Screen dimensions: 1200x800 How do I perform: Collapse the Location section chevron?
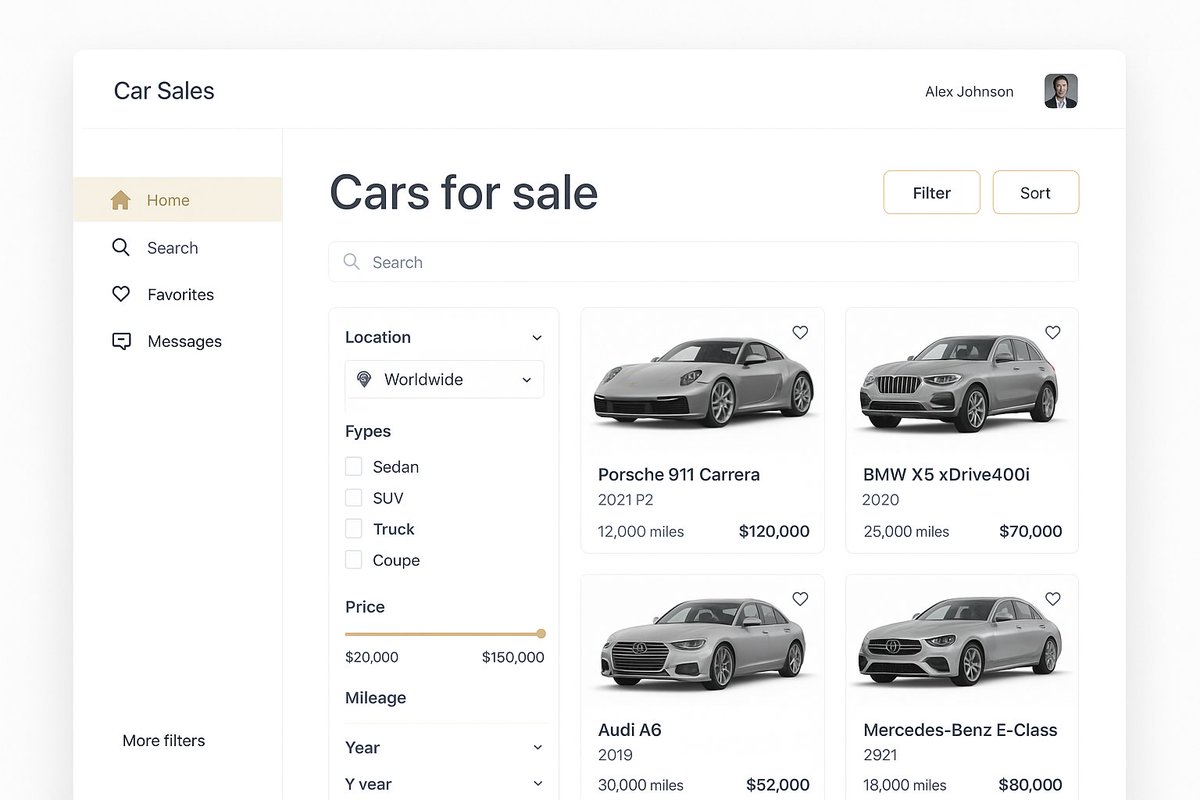tap(537, 338)
